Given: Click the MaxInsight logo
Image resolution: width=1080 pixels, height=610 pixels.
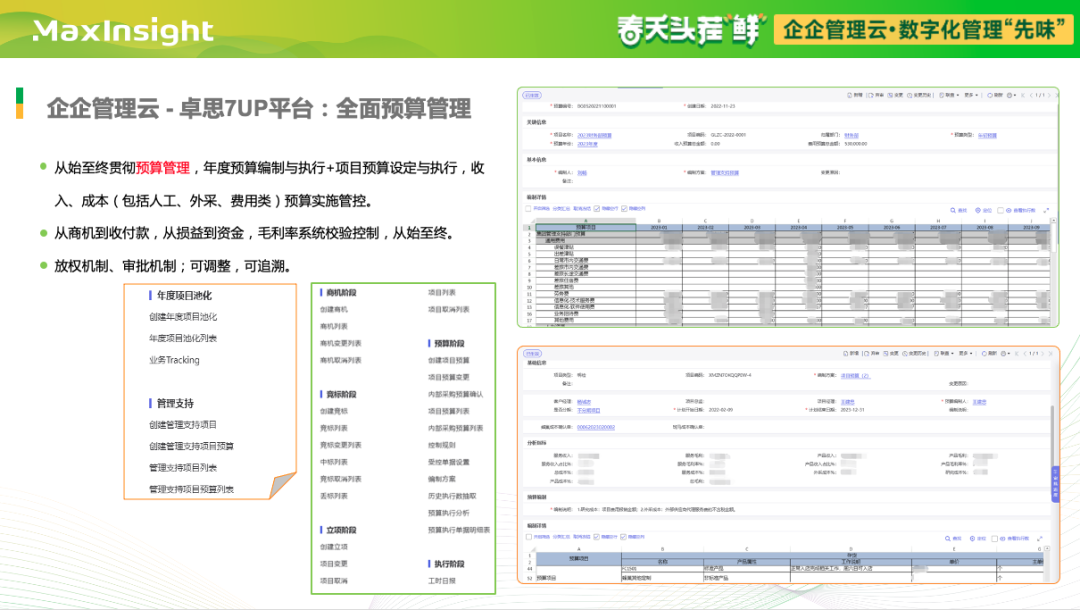Looking at the screenshot, I should (x=123, y=31).
